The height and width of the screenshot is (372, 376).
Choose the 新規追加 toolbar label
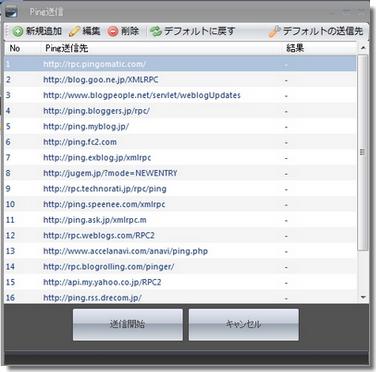44,31
